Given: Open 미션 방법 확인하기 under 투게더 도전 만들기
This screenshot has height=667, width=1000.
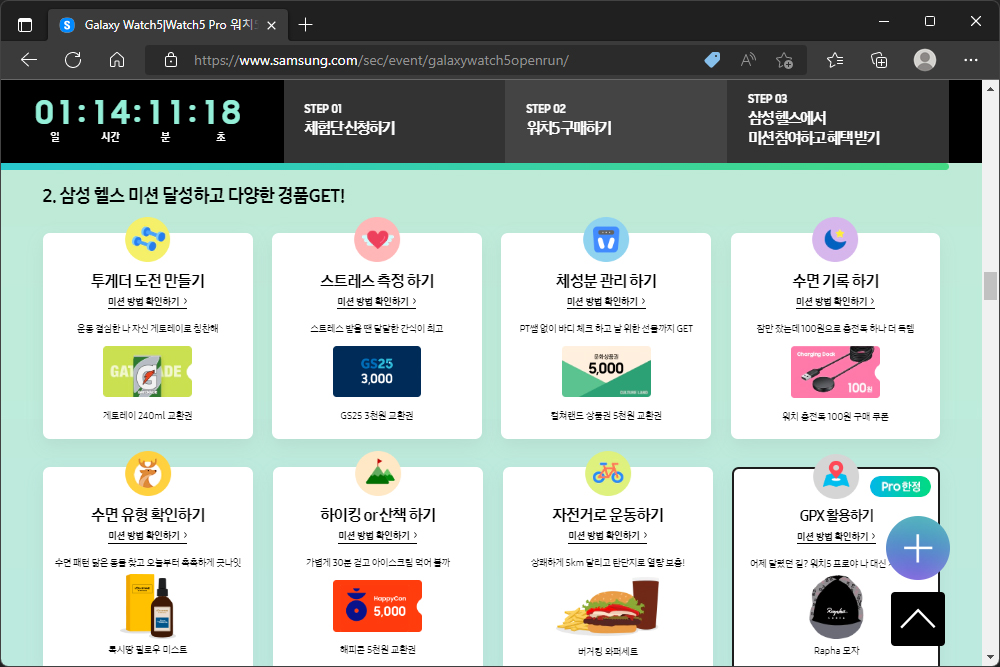Looking at the screenshot, I should (147, 301).
